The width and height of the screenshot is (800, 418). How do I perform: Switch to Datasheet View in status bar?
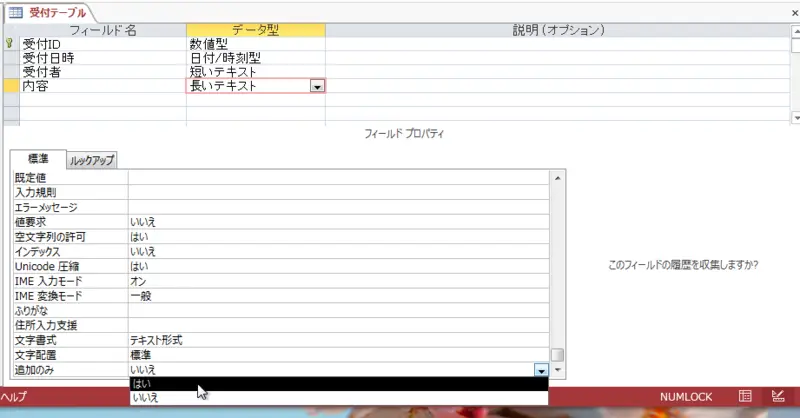tap(744, 397)
